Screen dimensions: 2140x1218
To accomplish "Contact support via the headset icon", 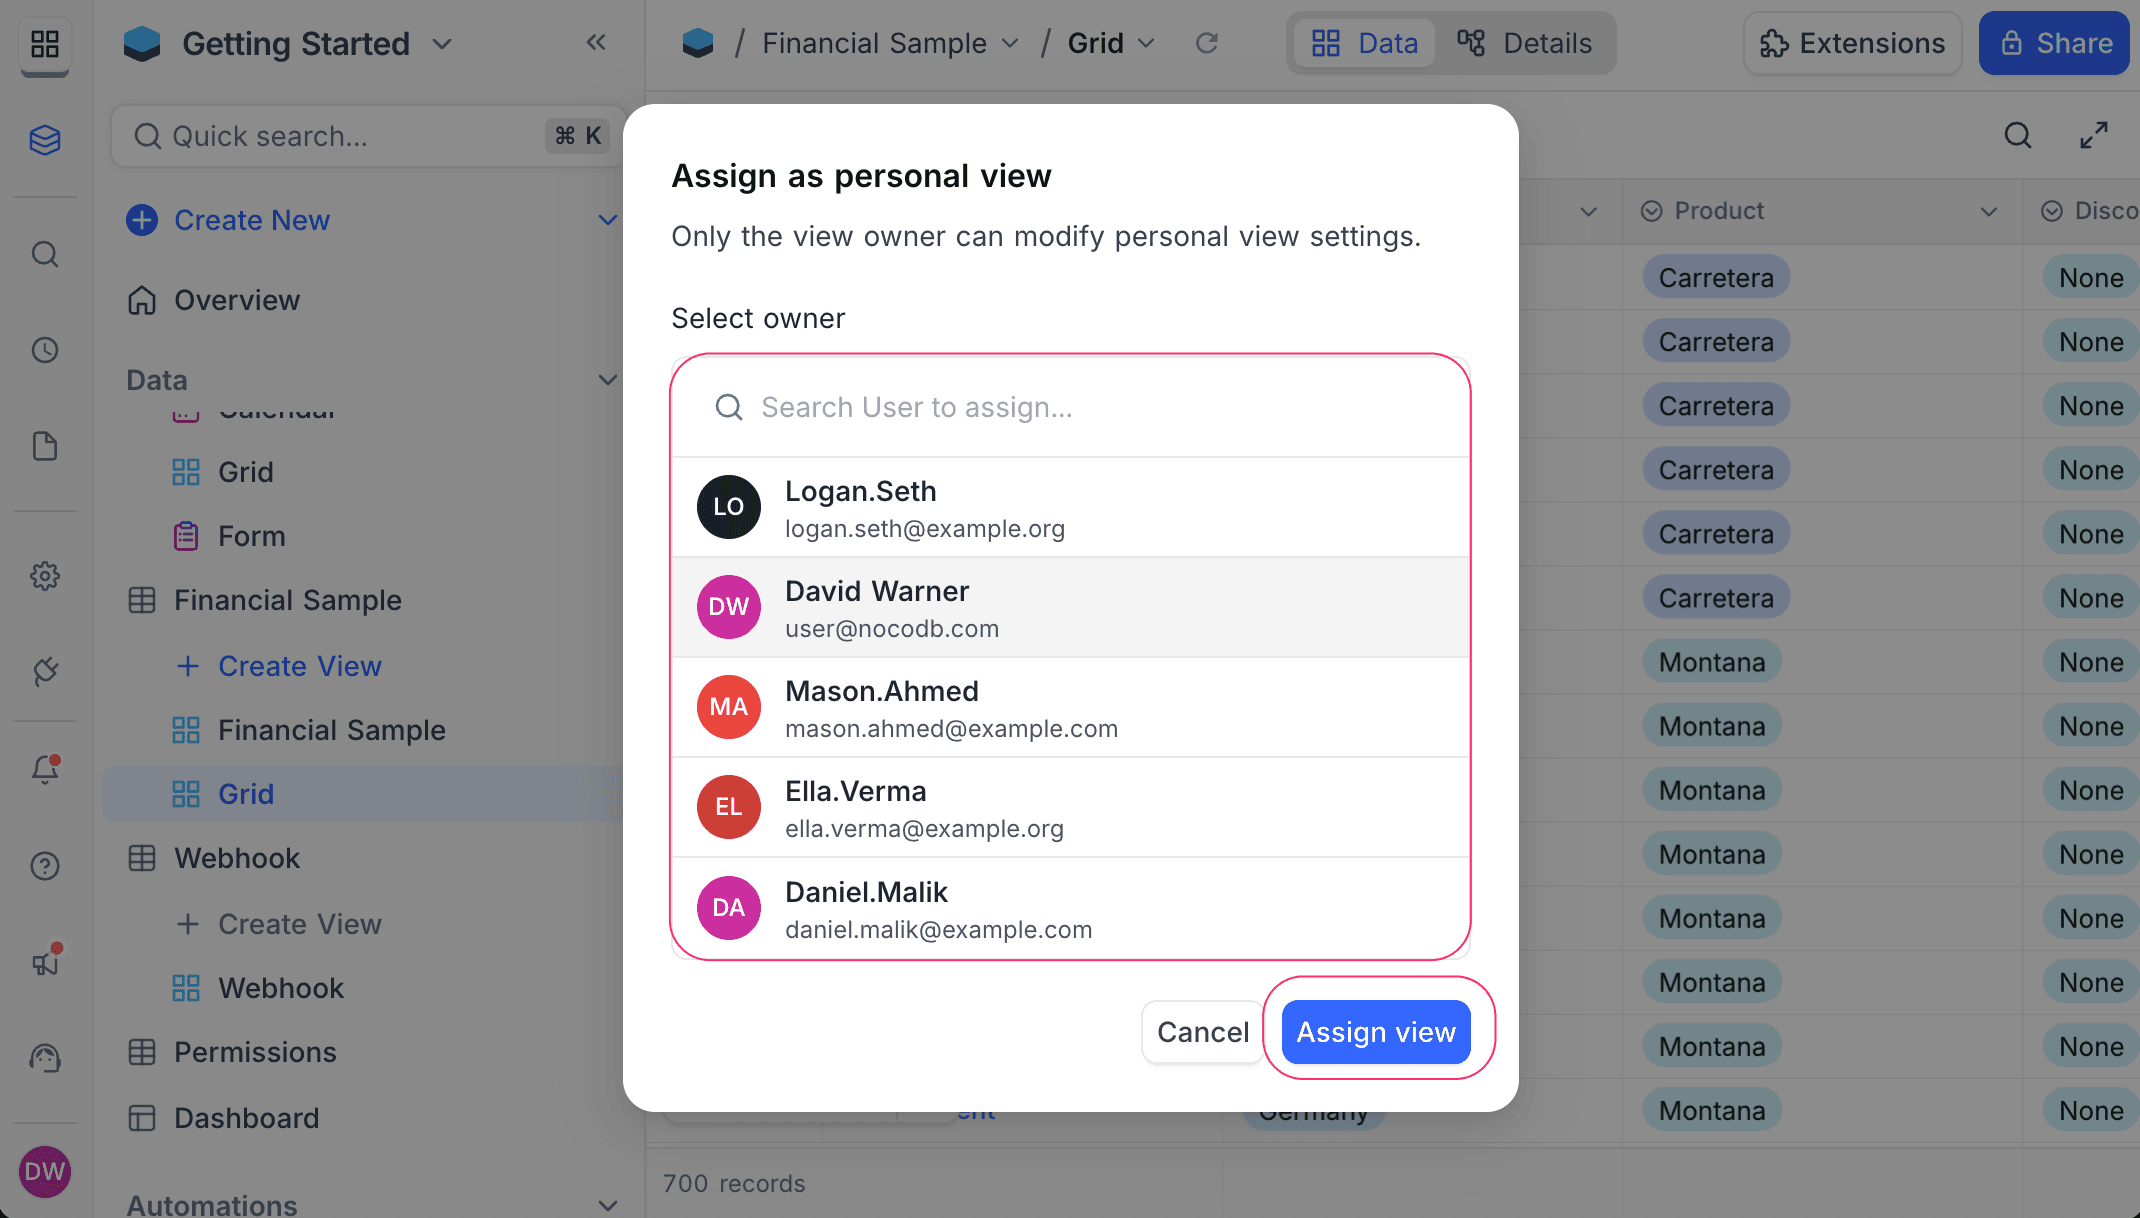I will pyautogui.click(x=45, y=1058).
